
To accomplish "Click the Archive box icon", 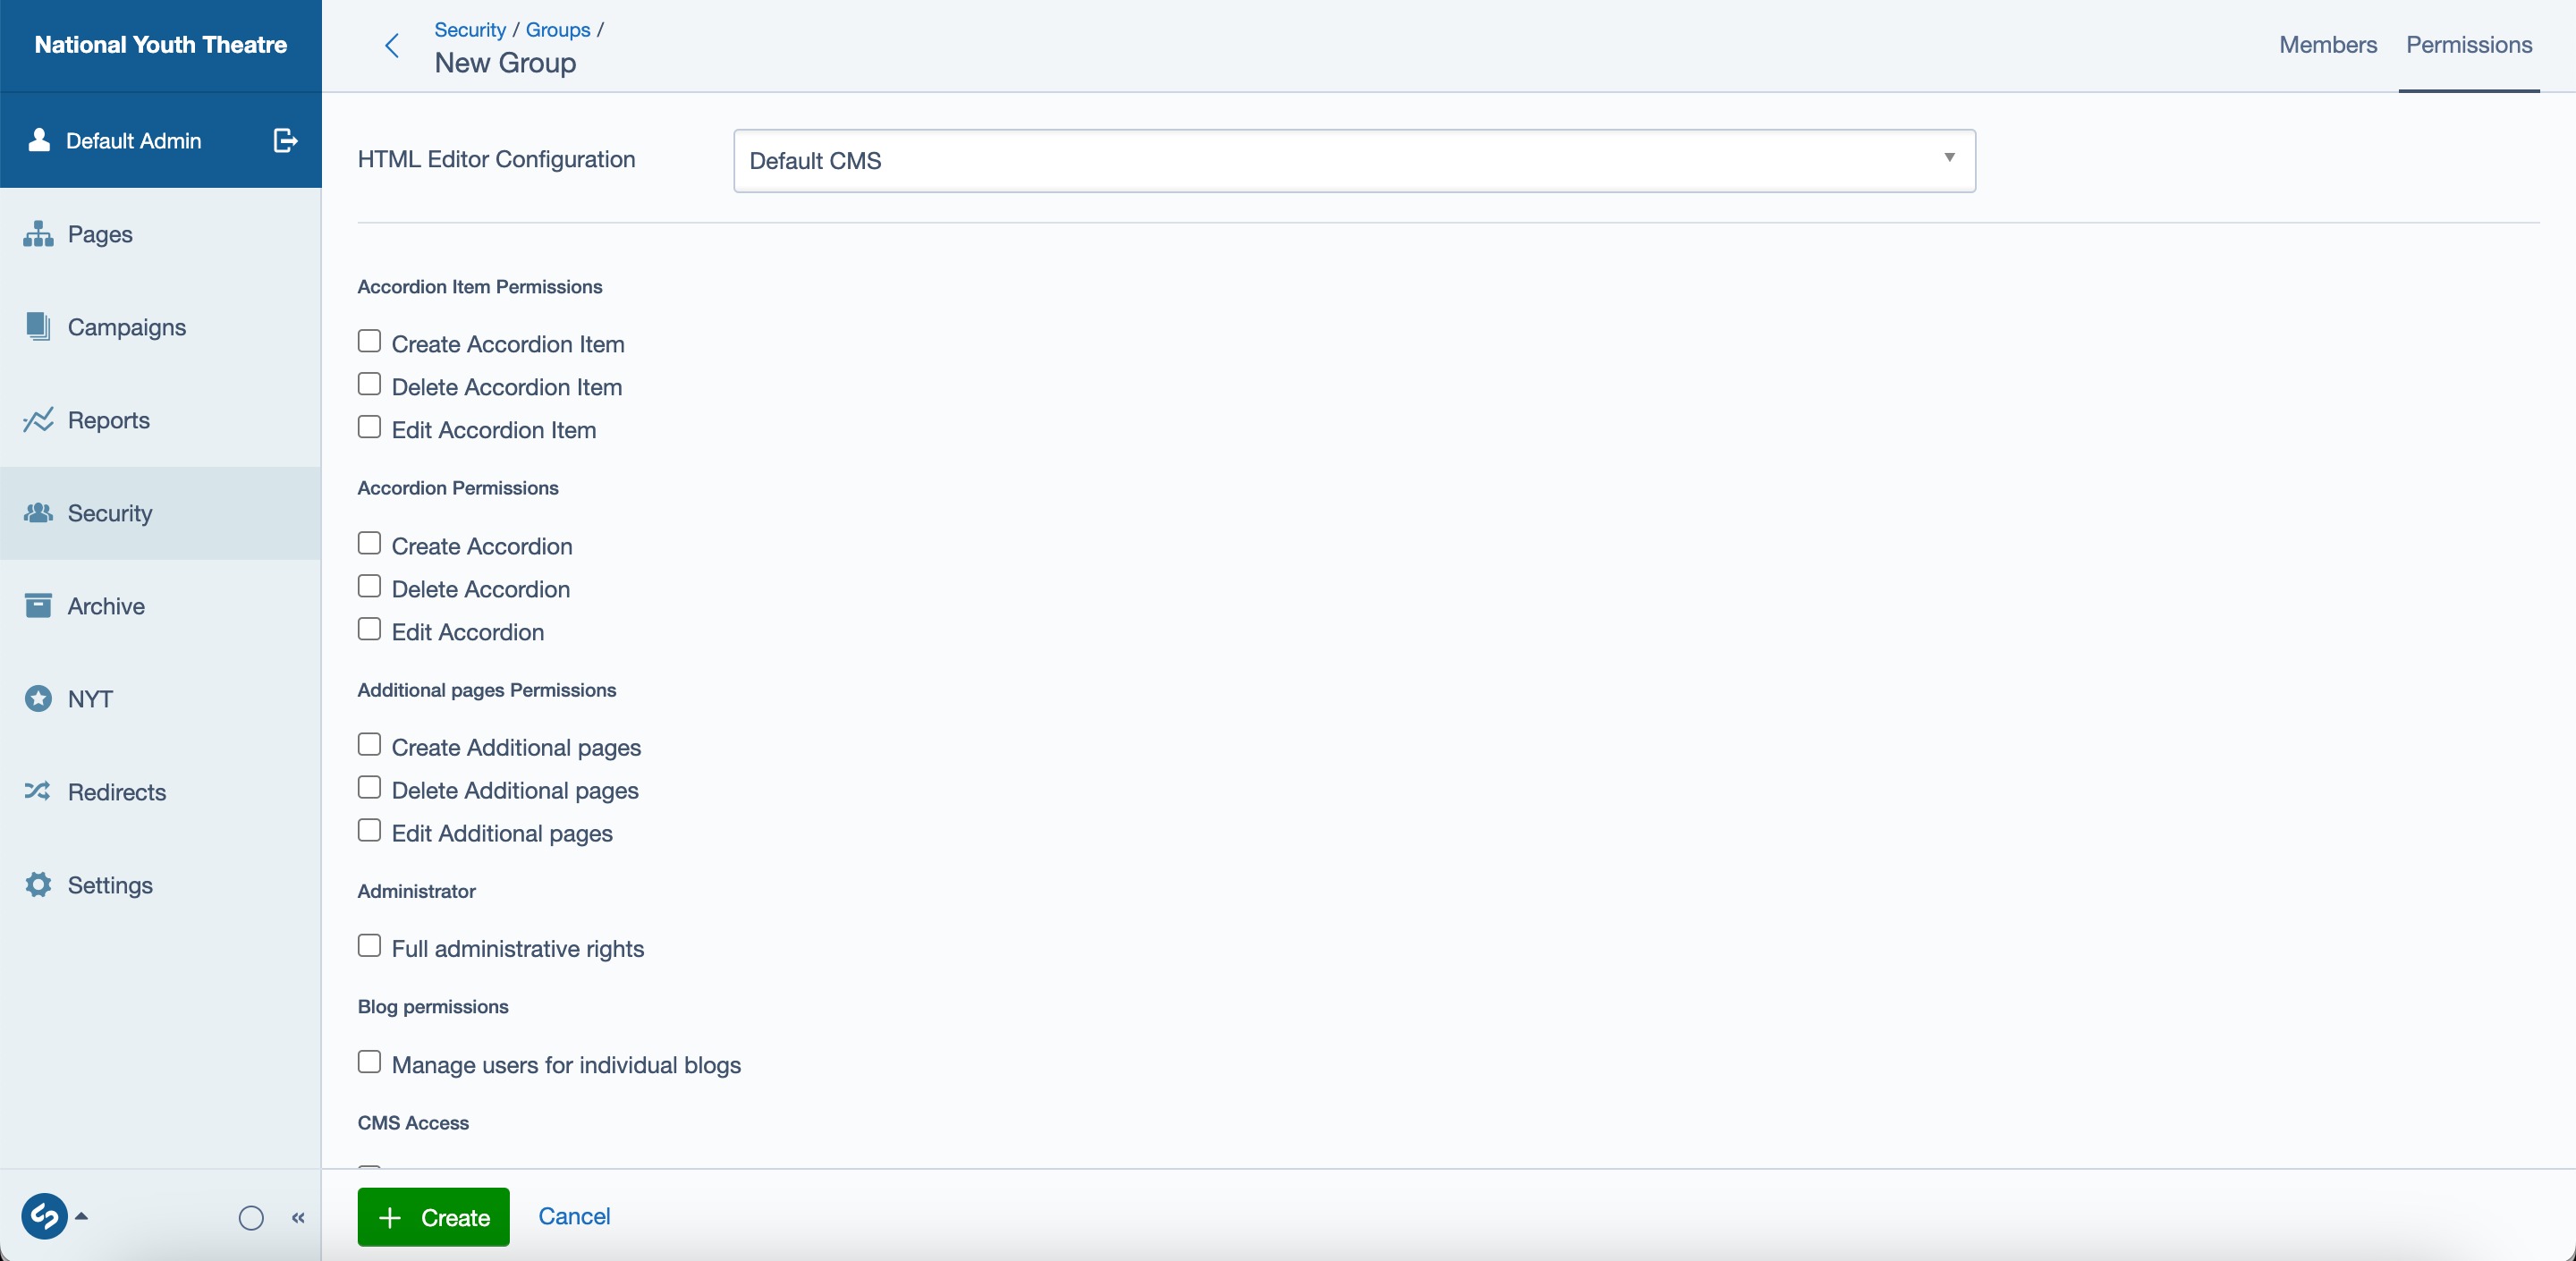I will click(38, 606).
